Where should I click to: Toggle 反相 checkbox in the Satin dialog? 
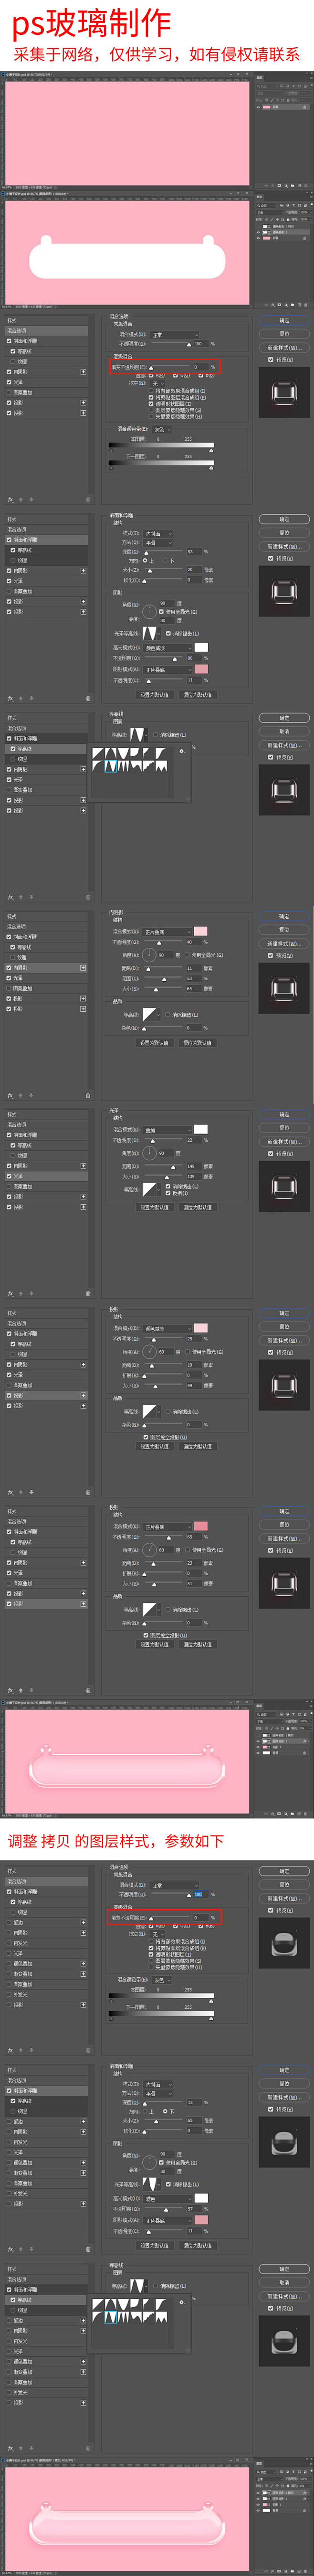[x=169, y=1193]
